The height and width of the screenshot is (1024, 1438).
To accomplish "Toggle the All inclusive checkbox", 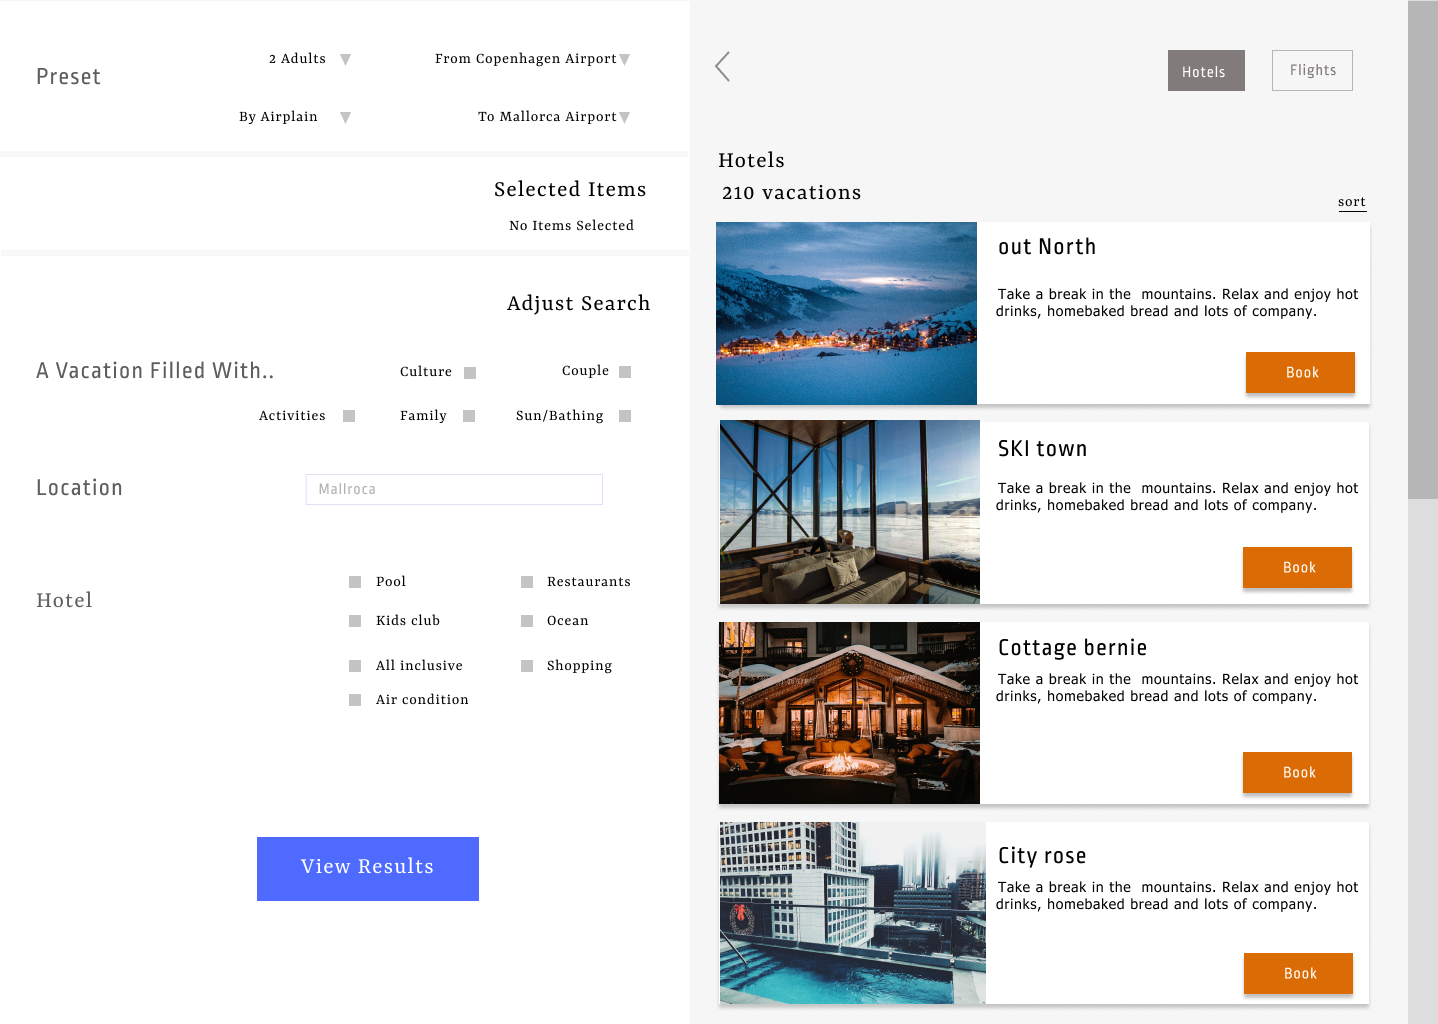I will (x=355, y=666).
